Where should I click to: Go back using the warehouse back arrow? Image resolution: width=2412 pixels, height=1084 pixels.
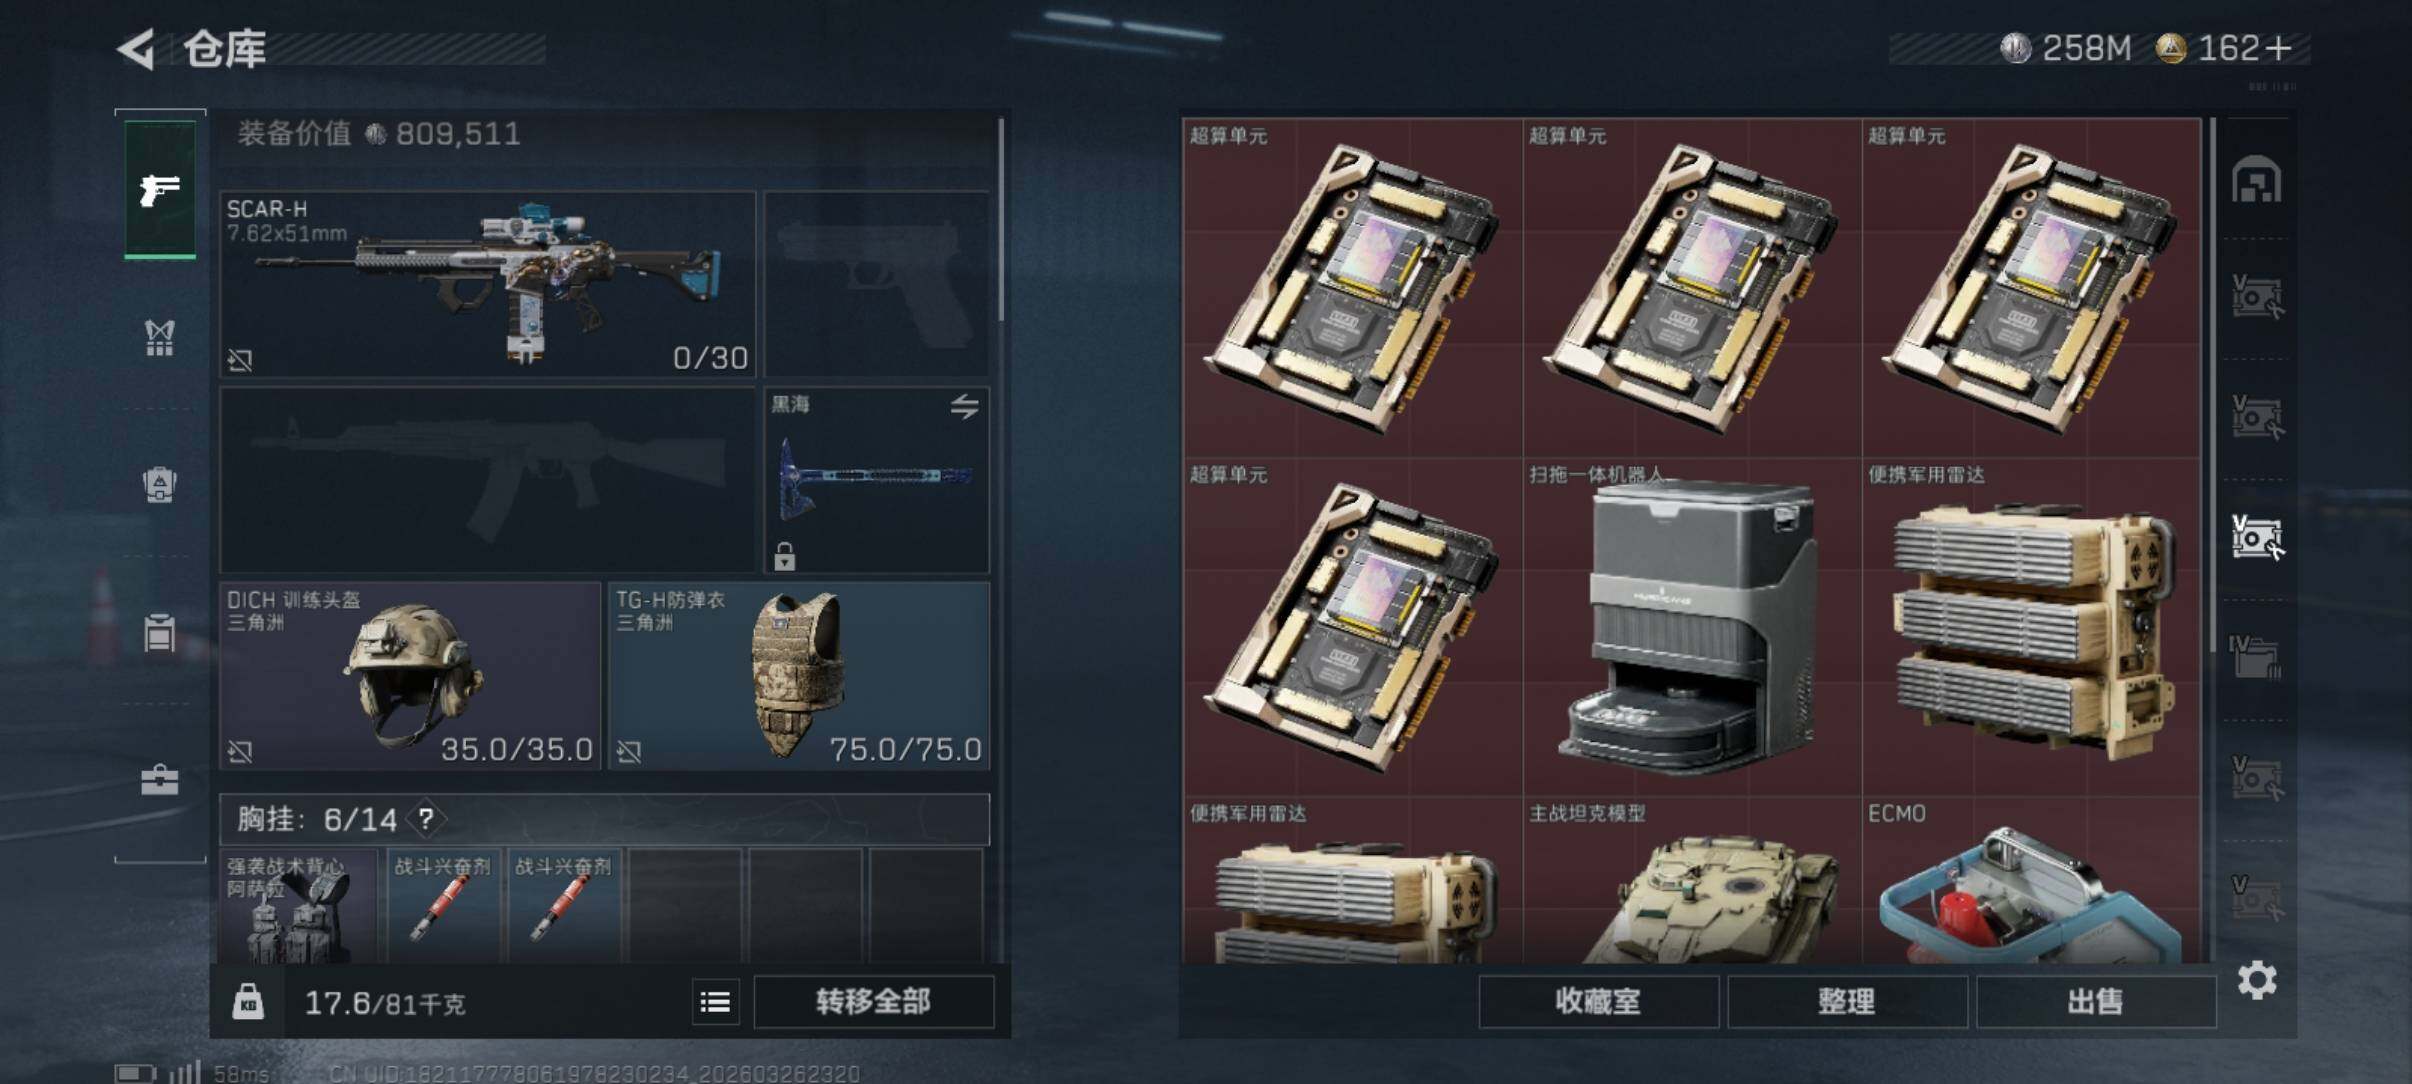click(x=138, y=49)
